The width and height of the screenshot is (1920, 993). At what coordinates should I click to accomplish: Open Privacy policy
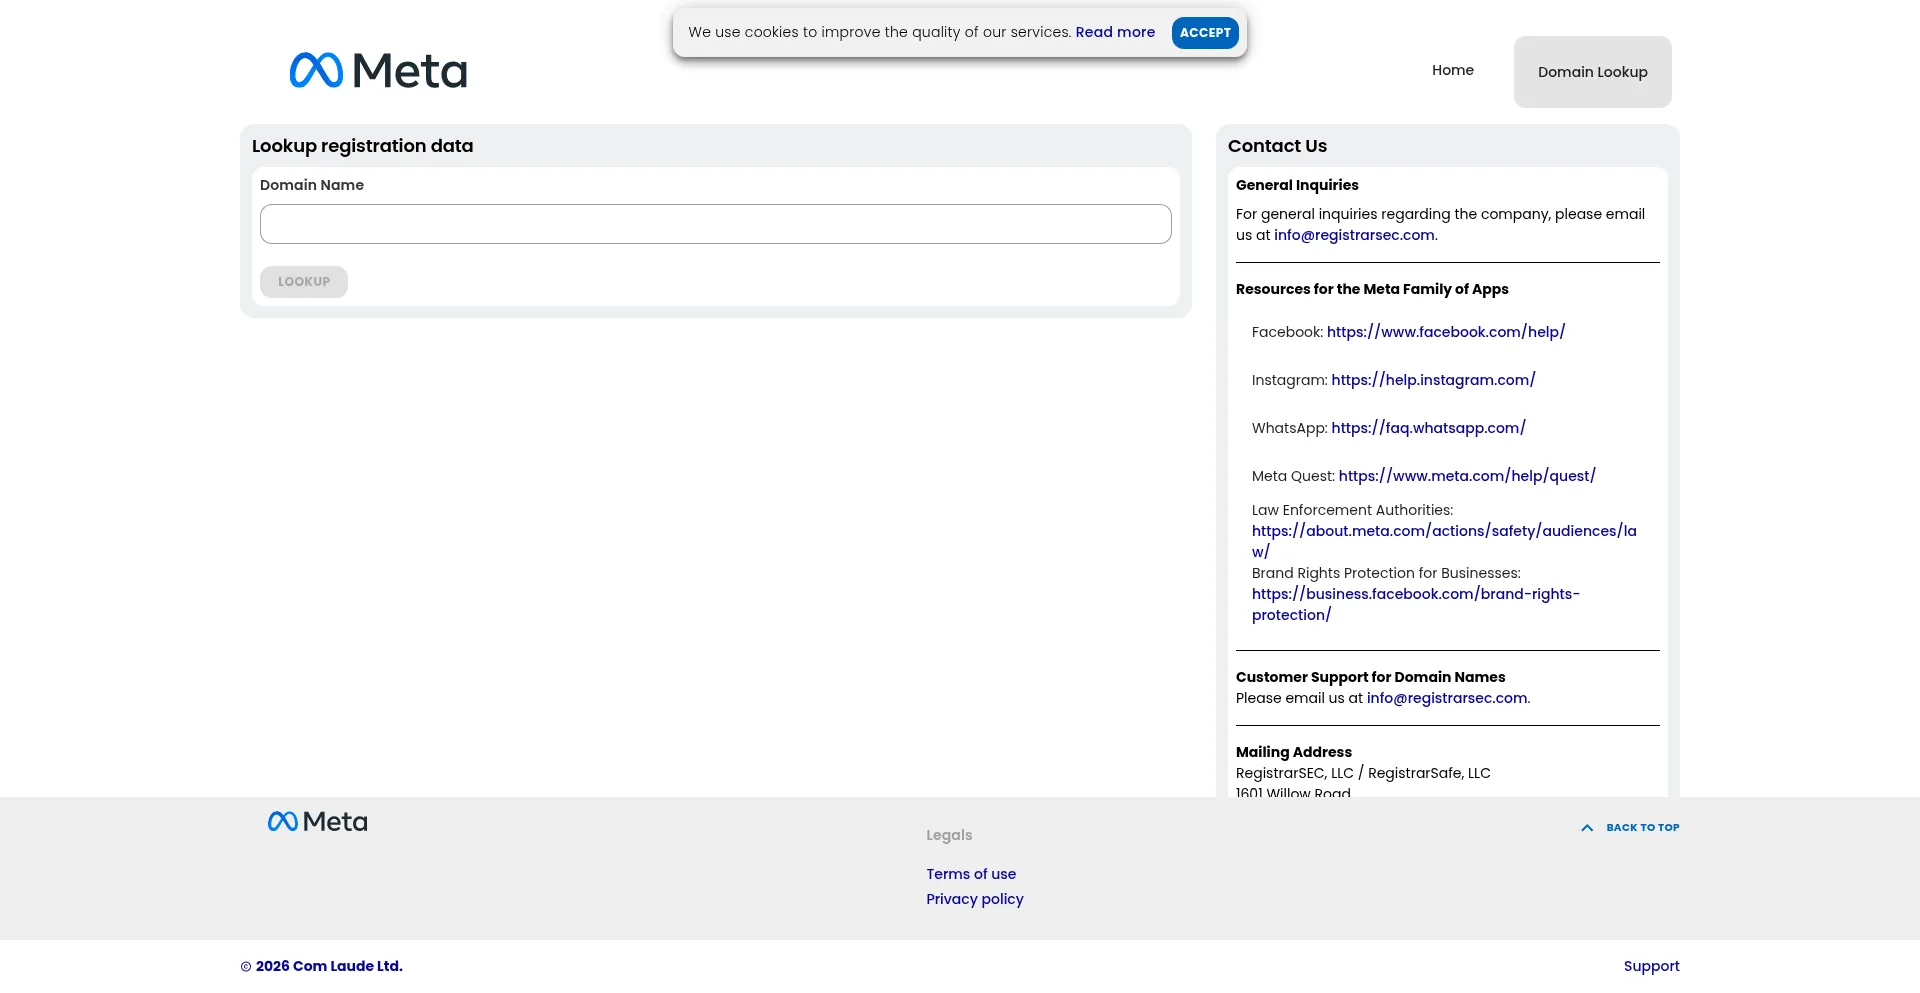point(975,899)
